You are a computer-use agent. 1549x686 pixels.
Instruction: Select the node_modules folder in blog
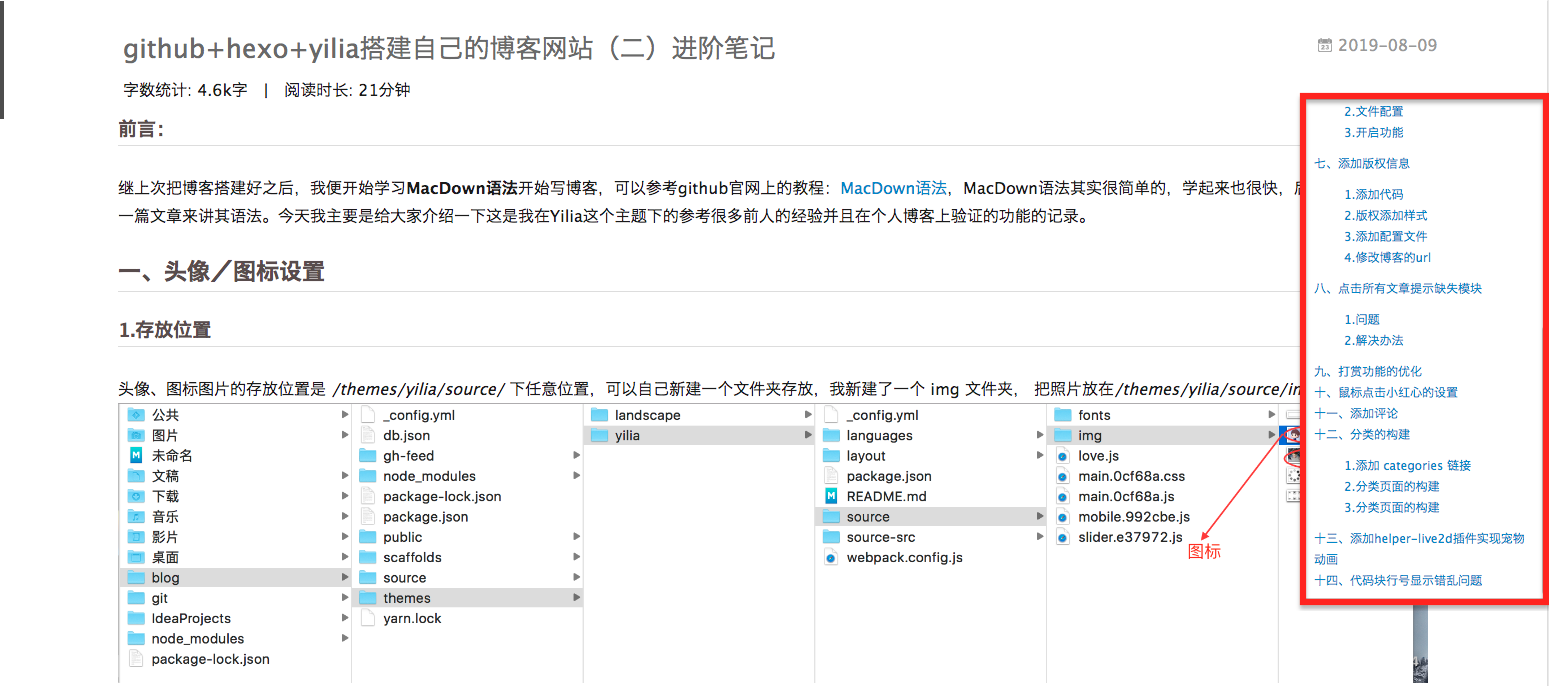click(x=429, y=476)
